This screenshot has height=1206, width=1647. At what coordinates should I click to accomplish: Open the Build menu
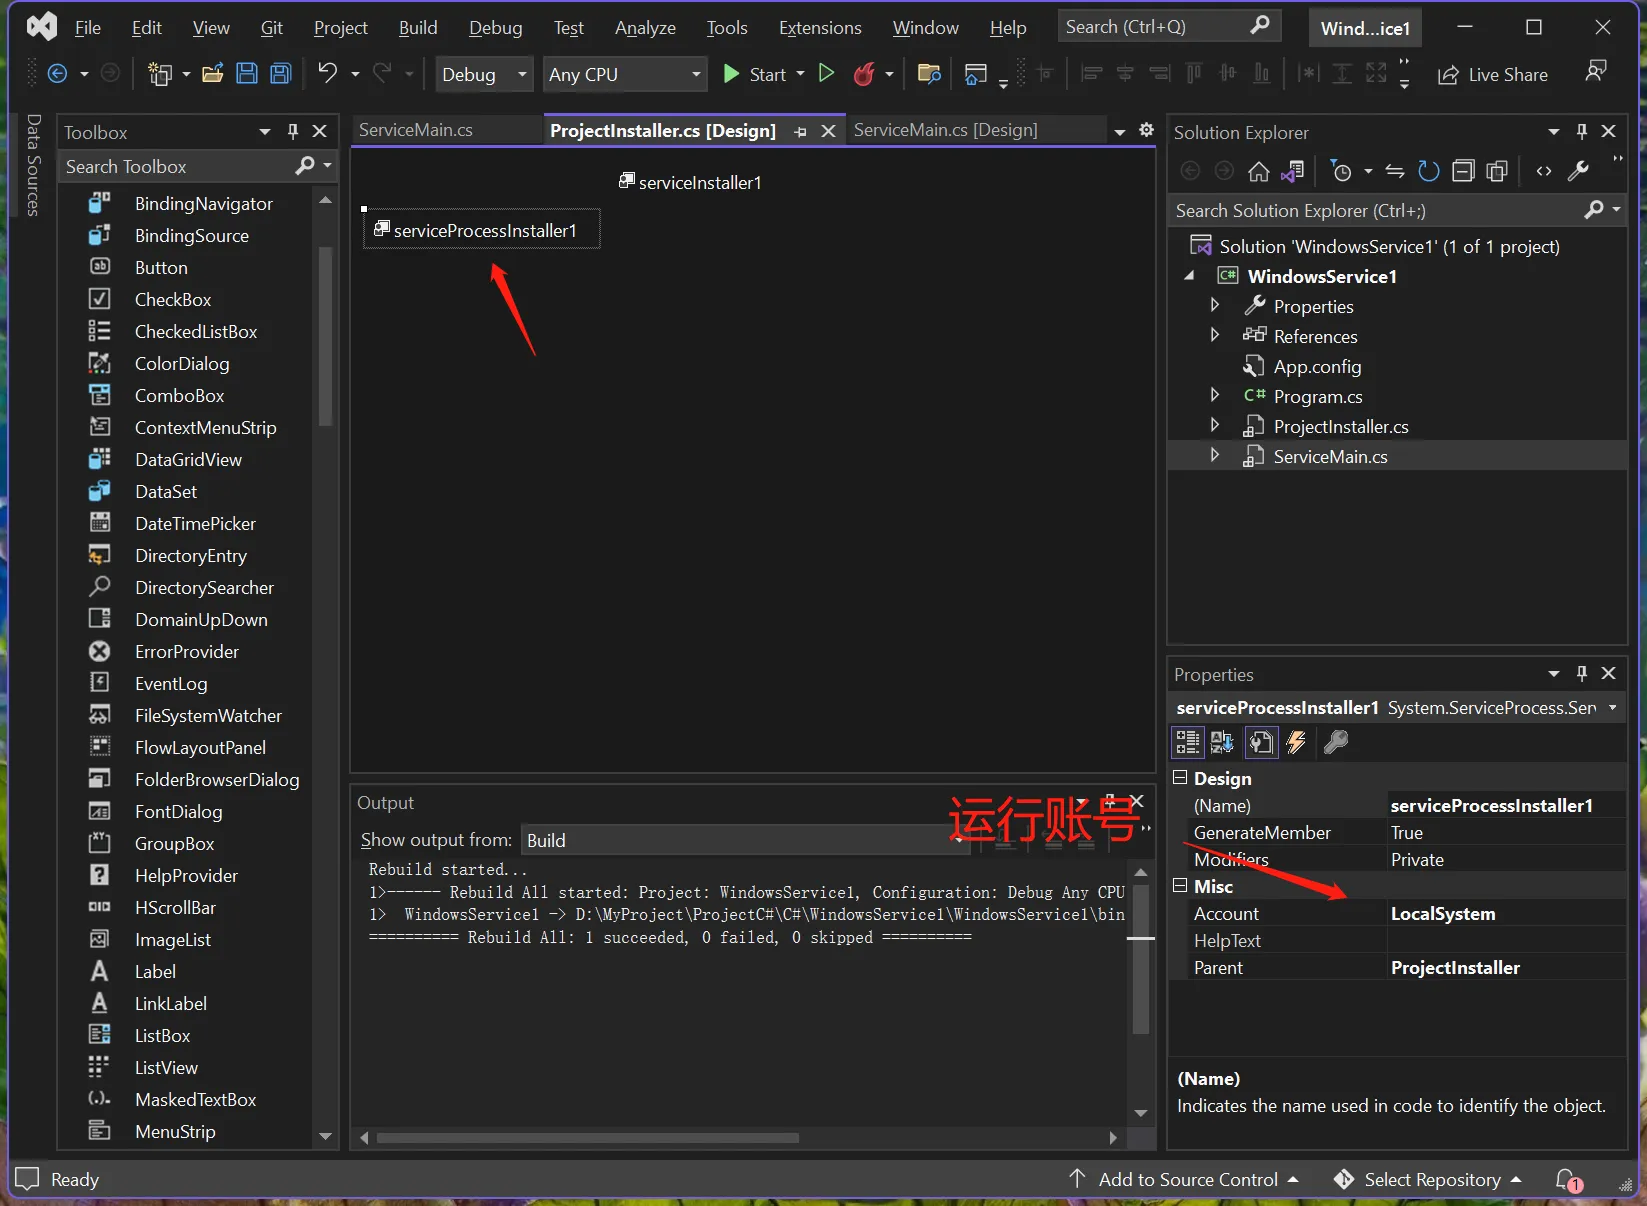click(x=418, y=28)
